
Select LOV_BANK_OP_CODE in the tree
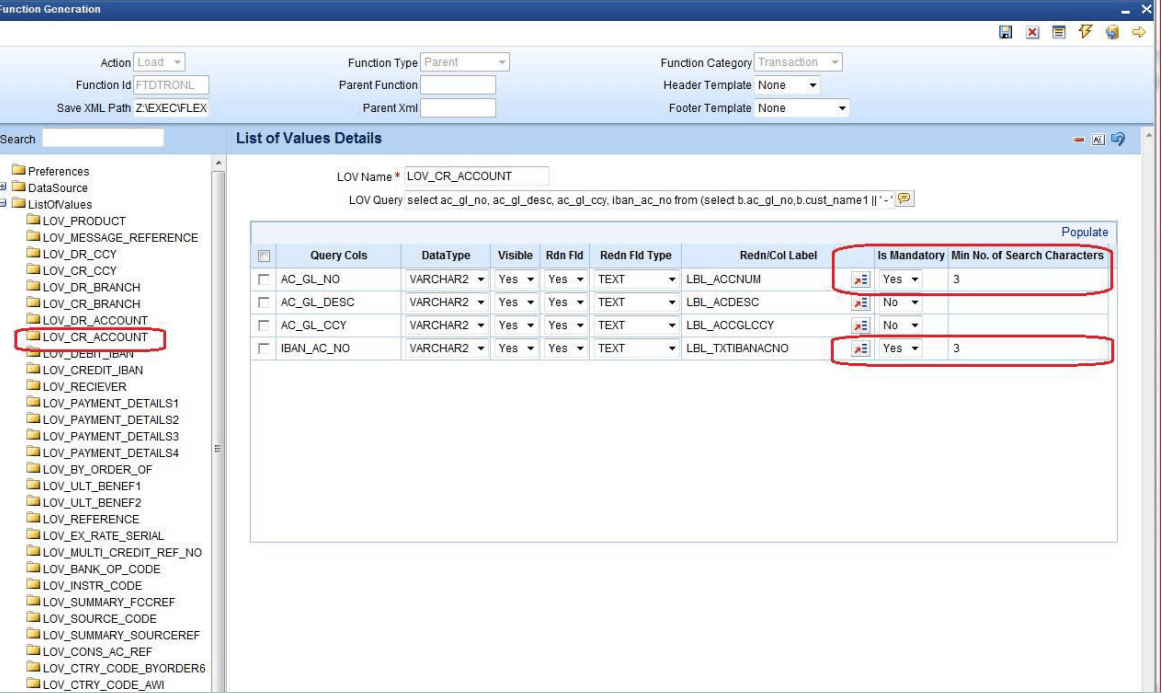point(101,569)
